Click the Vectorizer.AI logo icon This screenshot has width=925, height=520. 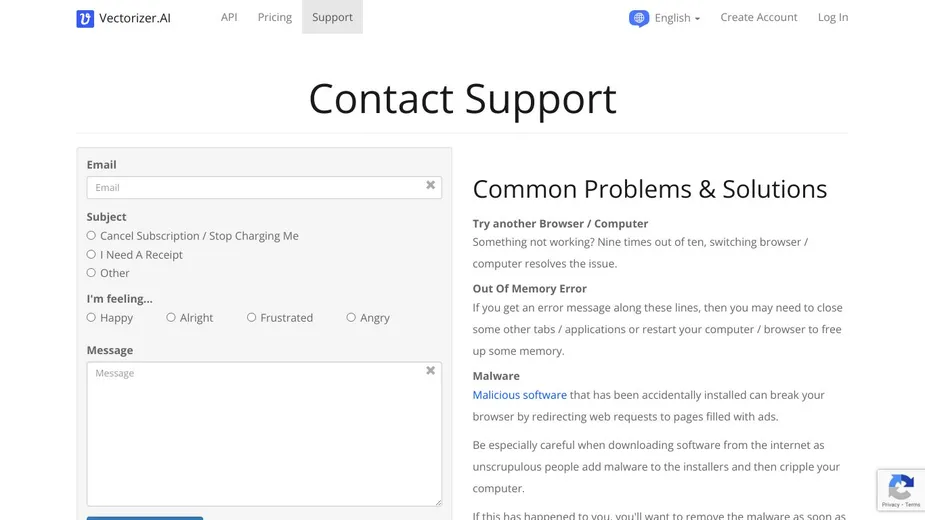tap(85, 18)
